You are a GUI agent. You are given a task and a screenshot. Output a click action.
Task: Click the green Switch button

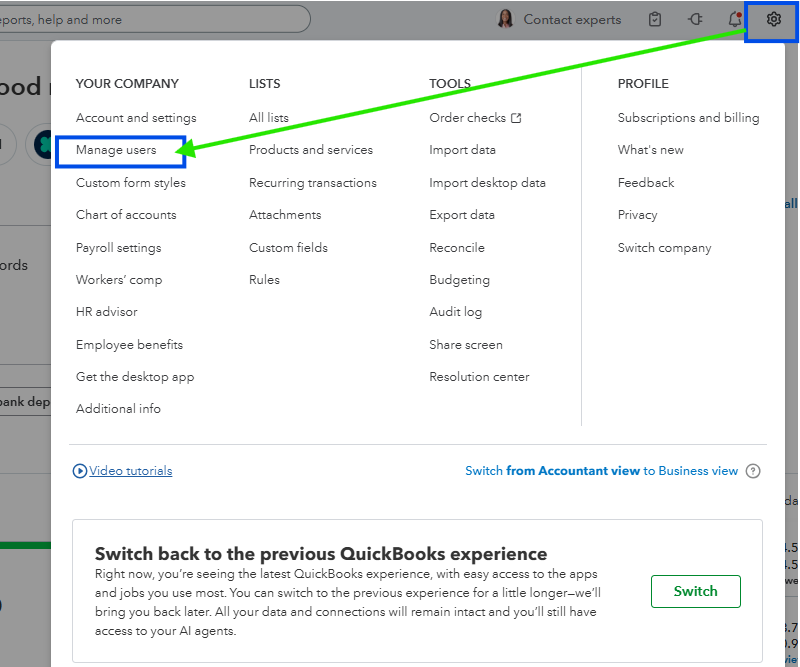pyautogui.click(x=695, y=591)
